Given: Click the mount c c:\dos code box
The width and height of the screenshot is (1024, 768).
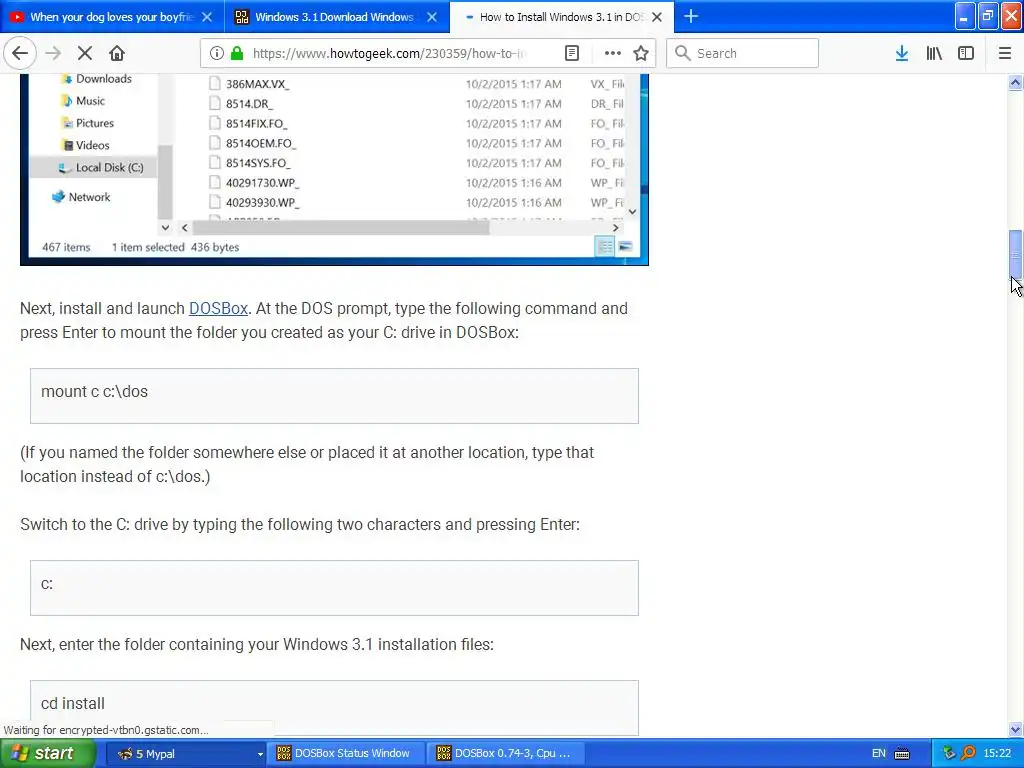Looking at the screenshot, I should tap(334, 396).
